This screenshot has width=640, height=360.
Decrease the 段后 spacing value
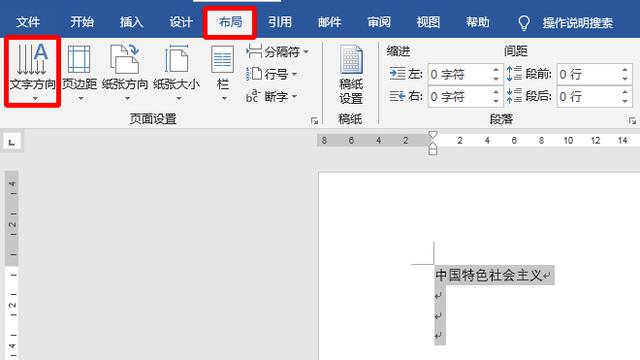tap(625, 101)
